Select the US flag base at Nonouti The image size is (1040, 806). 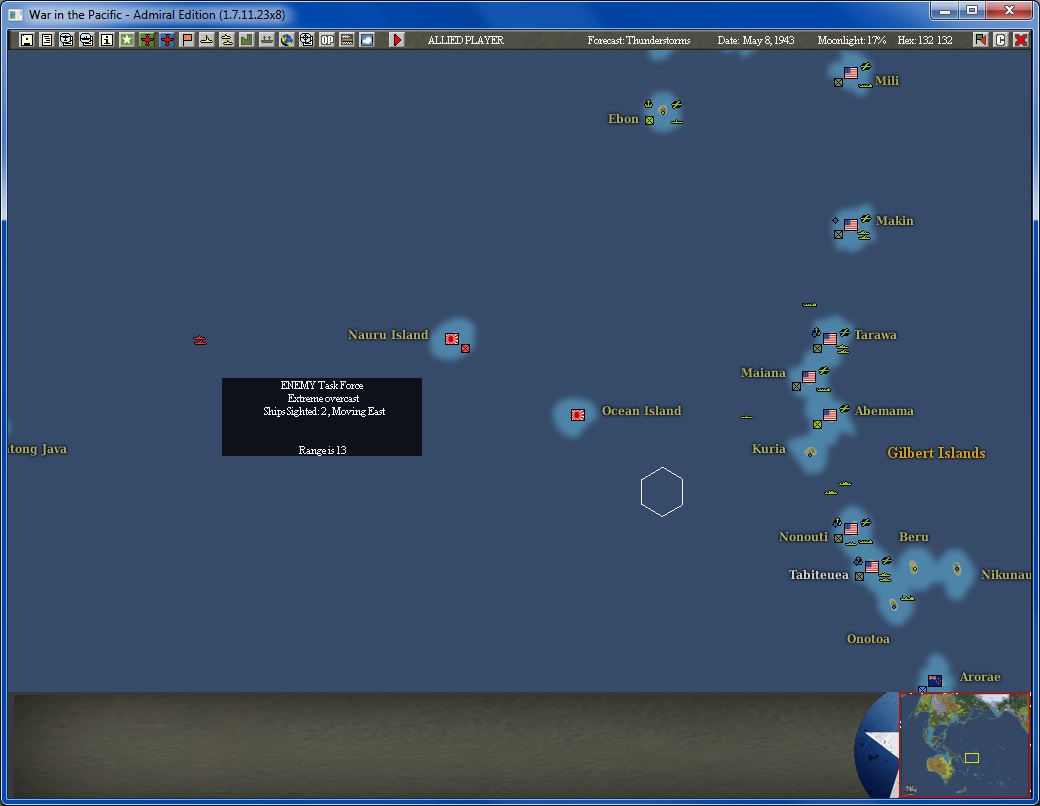851,529
